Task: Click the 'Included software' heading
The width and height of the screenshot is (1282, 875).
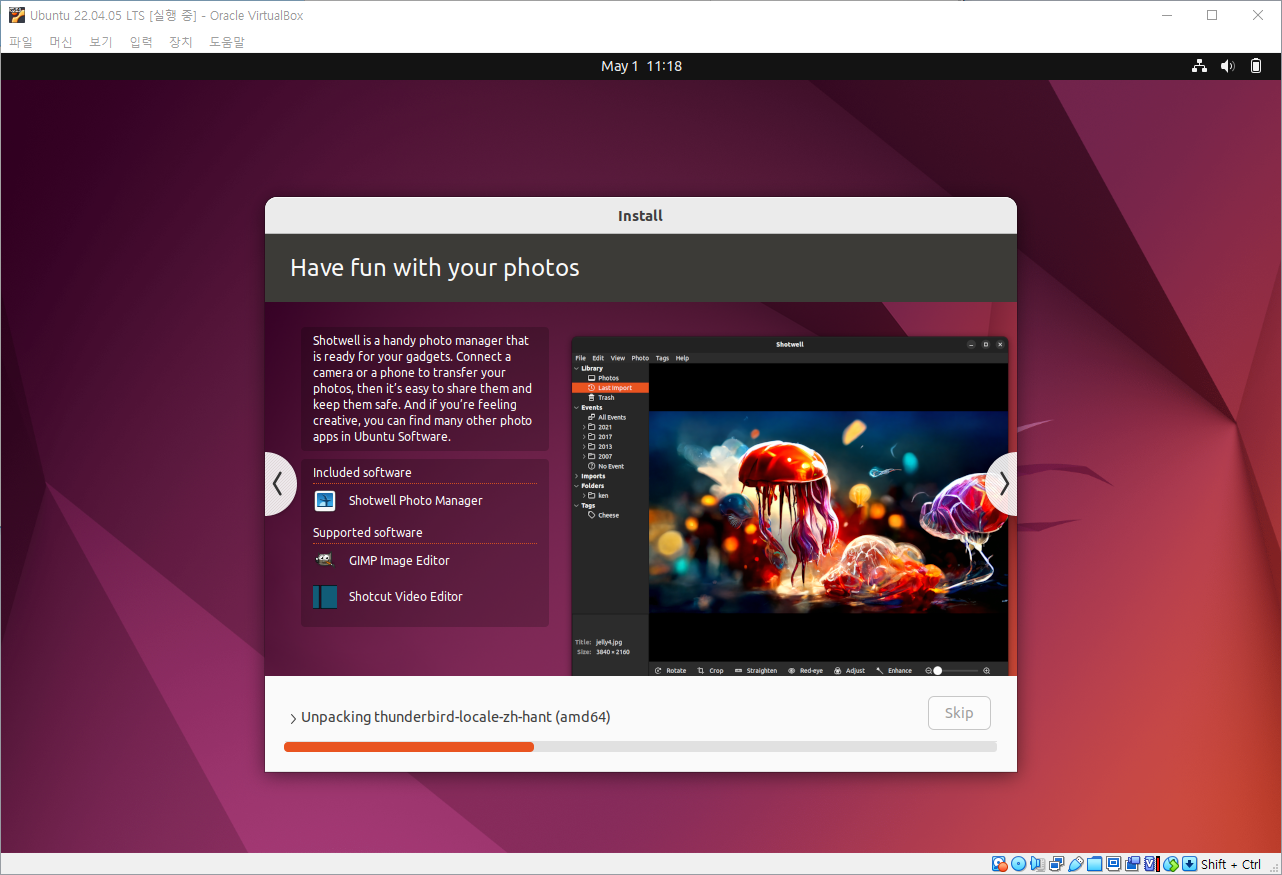Action: tap(362, 473)
